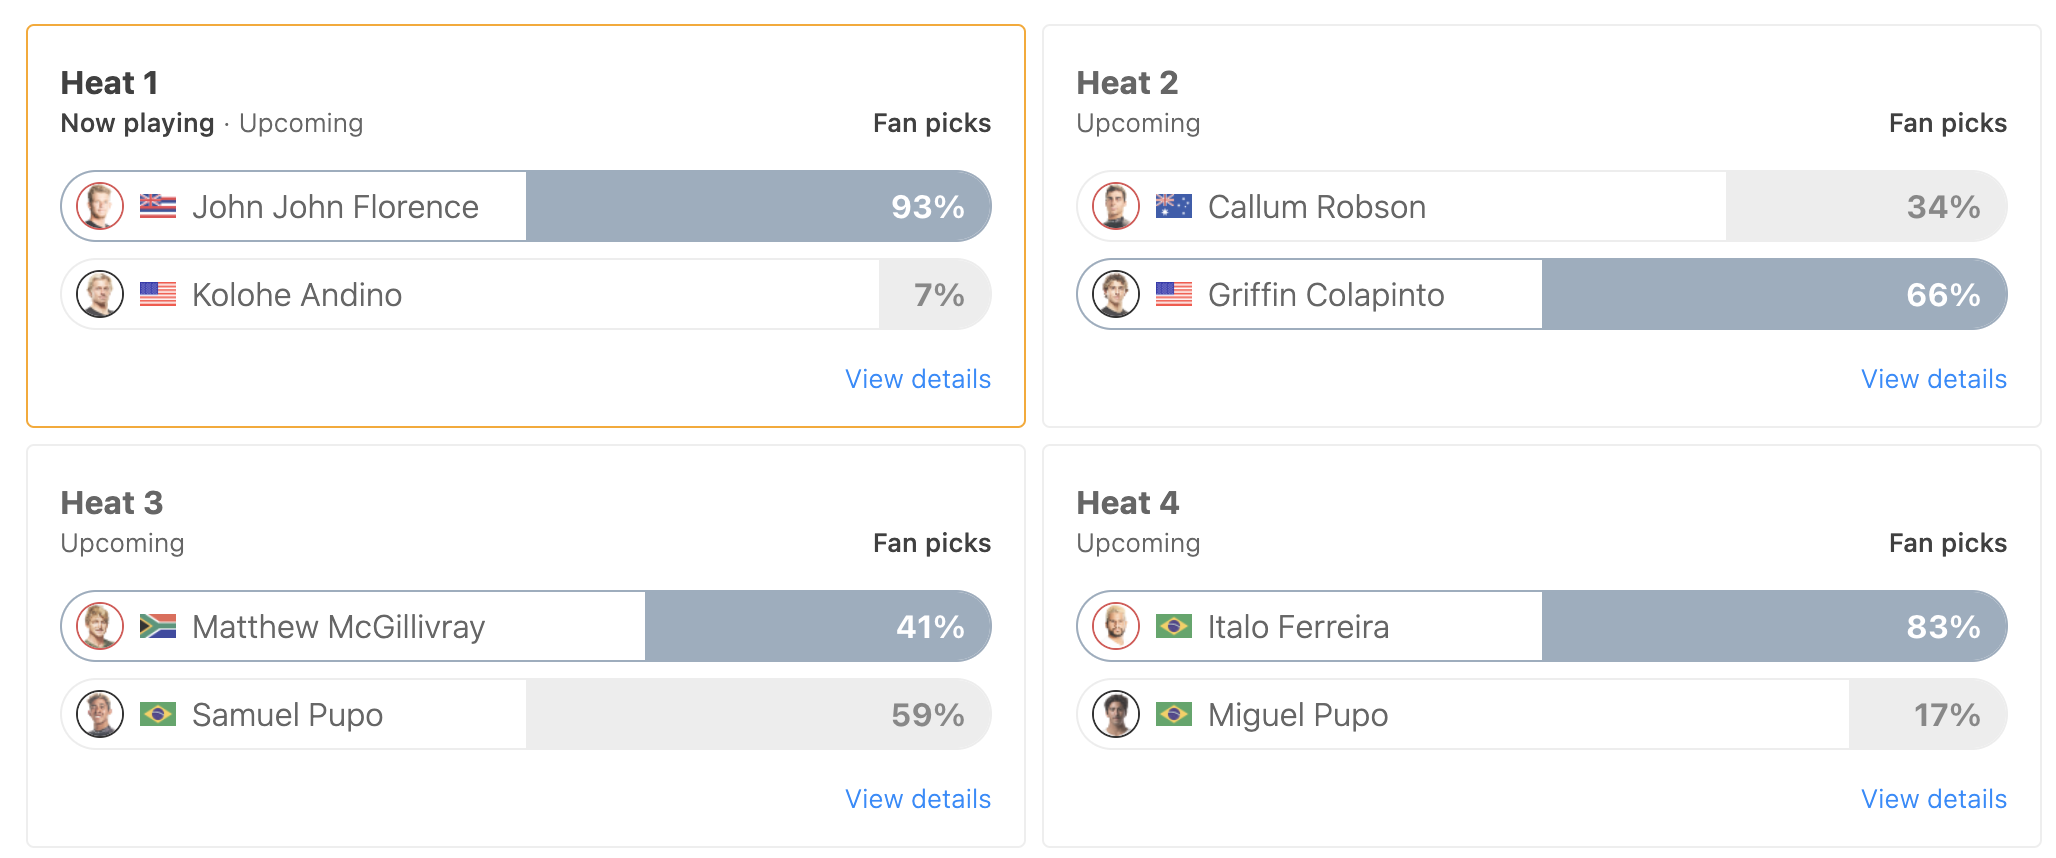Click John John Florence's avatar photo
The width and height of the screenshot is (2056, 858).
100,206
